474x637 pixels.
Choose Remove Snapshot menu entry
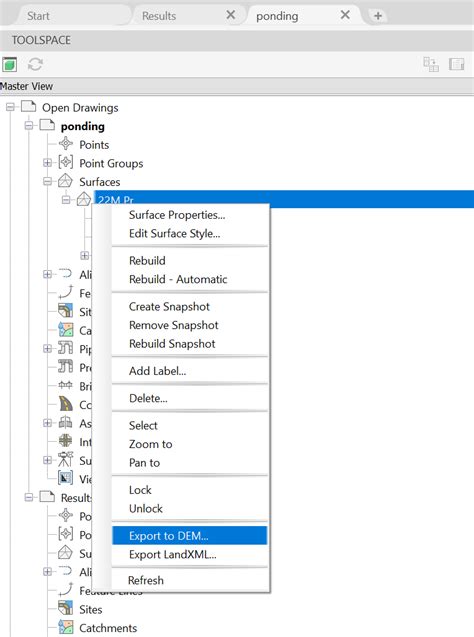(x=190, y=325)
